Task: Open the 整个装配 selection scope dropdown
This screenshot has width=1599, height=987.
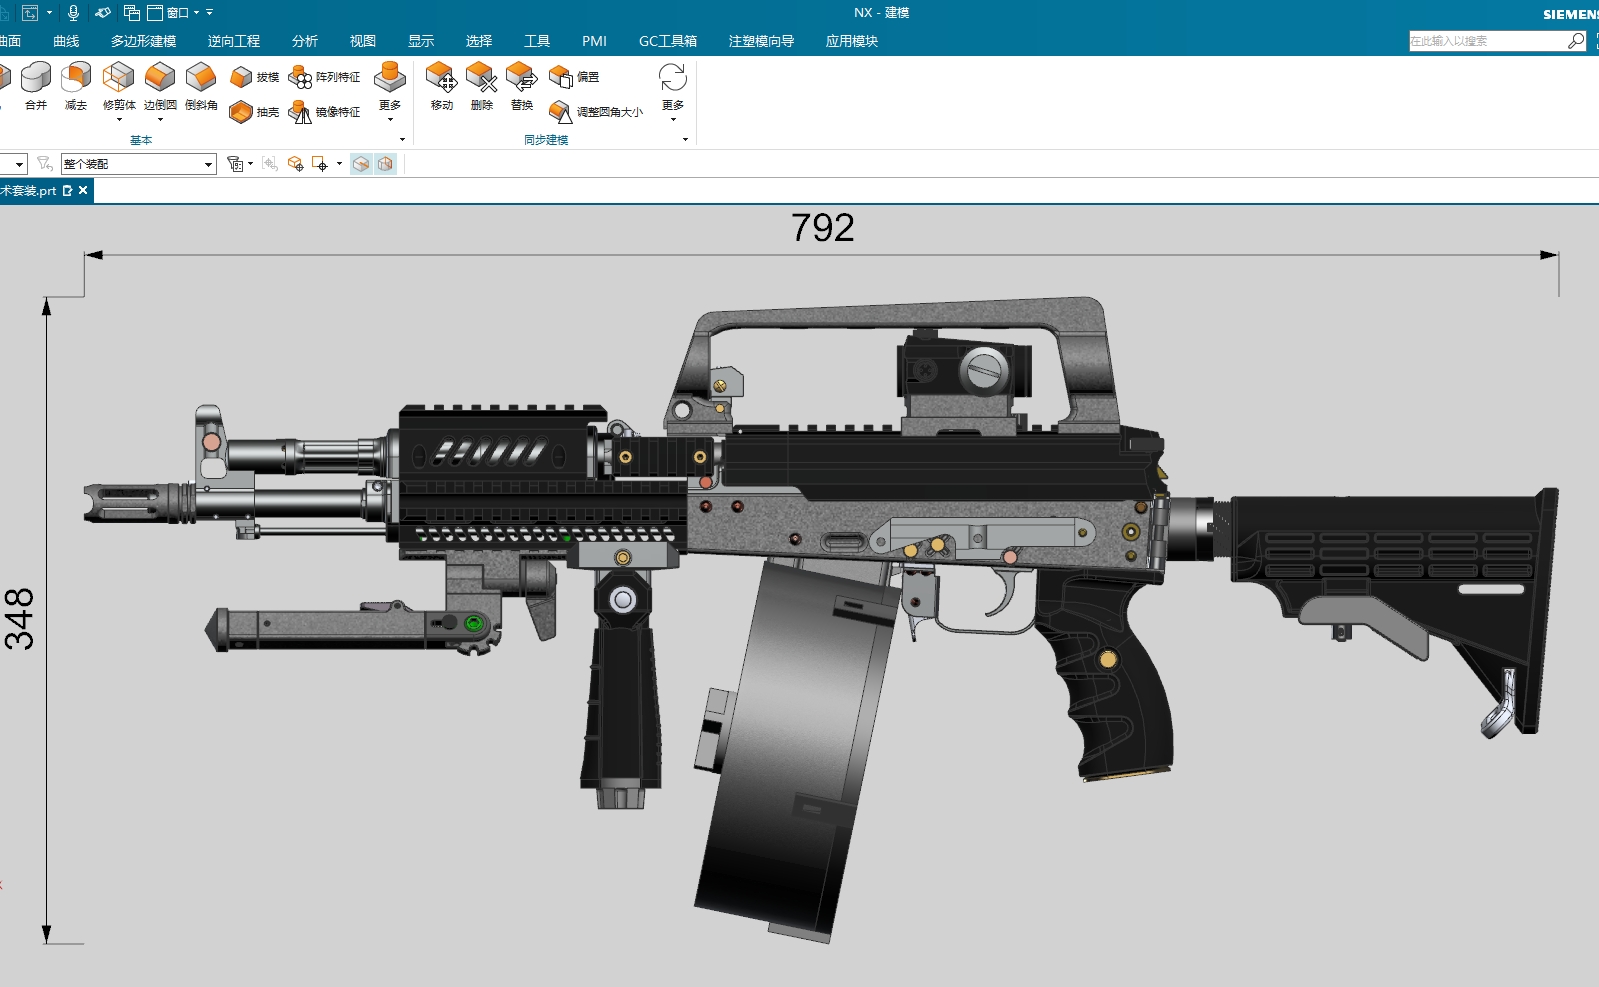Action: click(139, 164)
